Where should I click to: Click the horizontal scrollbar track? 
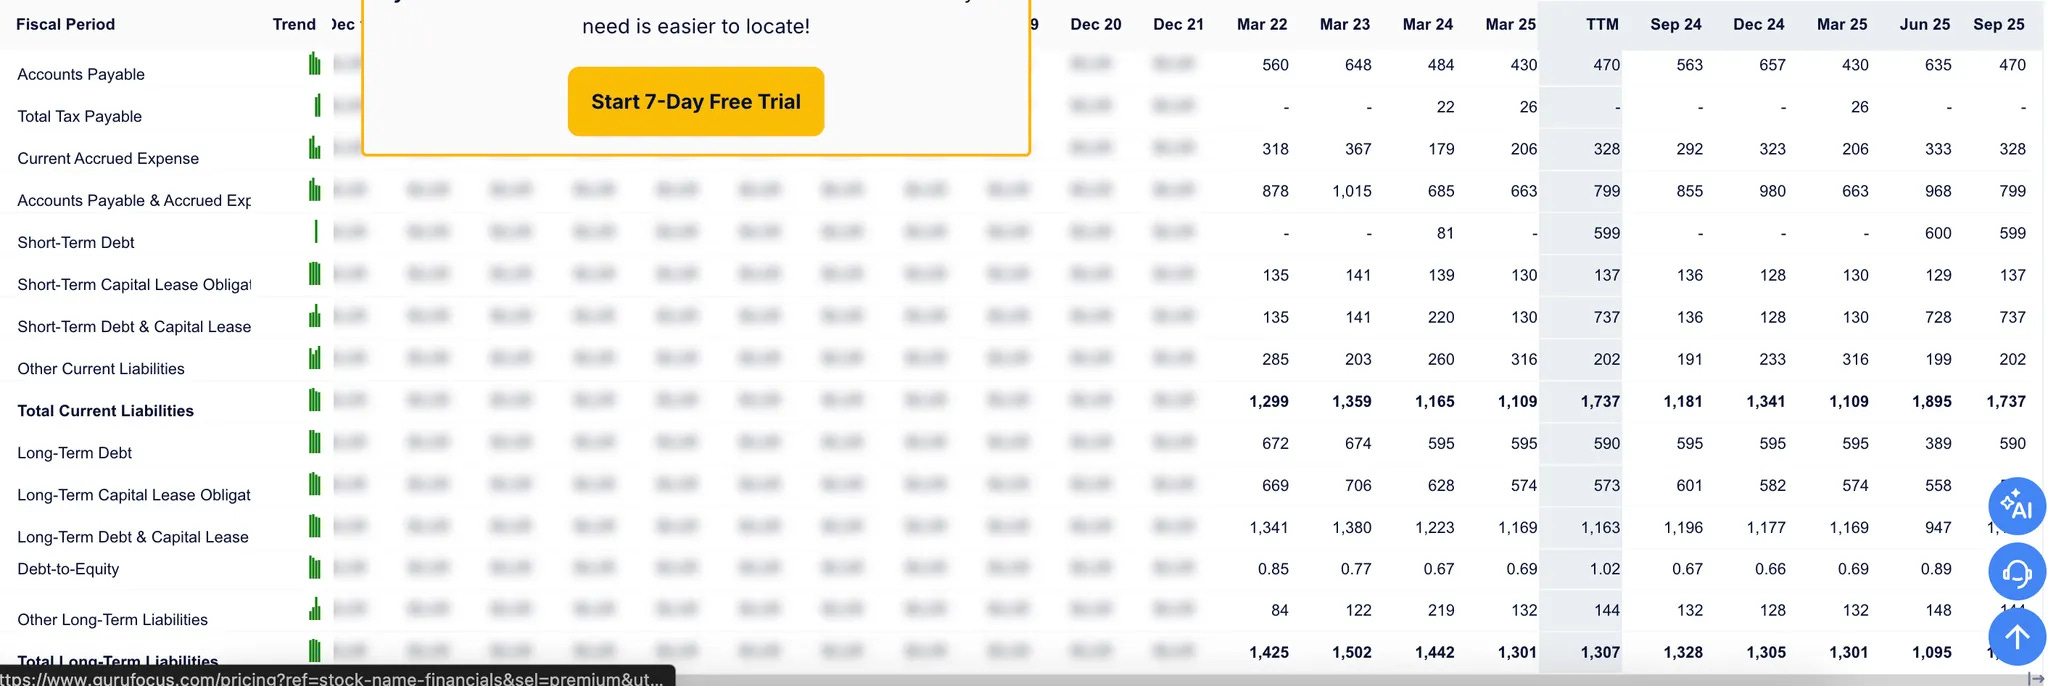click(x=1350, y=679)
